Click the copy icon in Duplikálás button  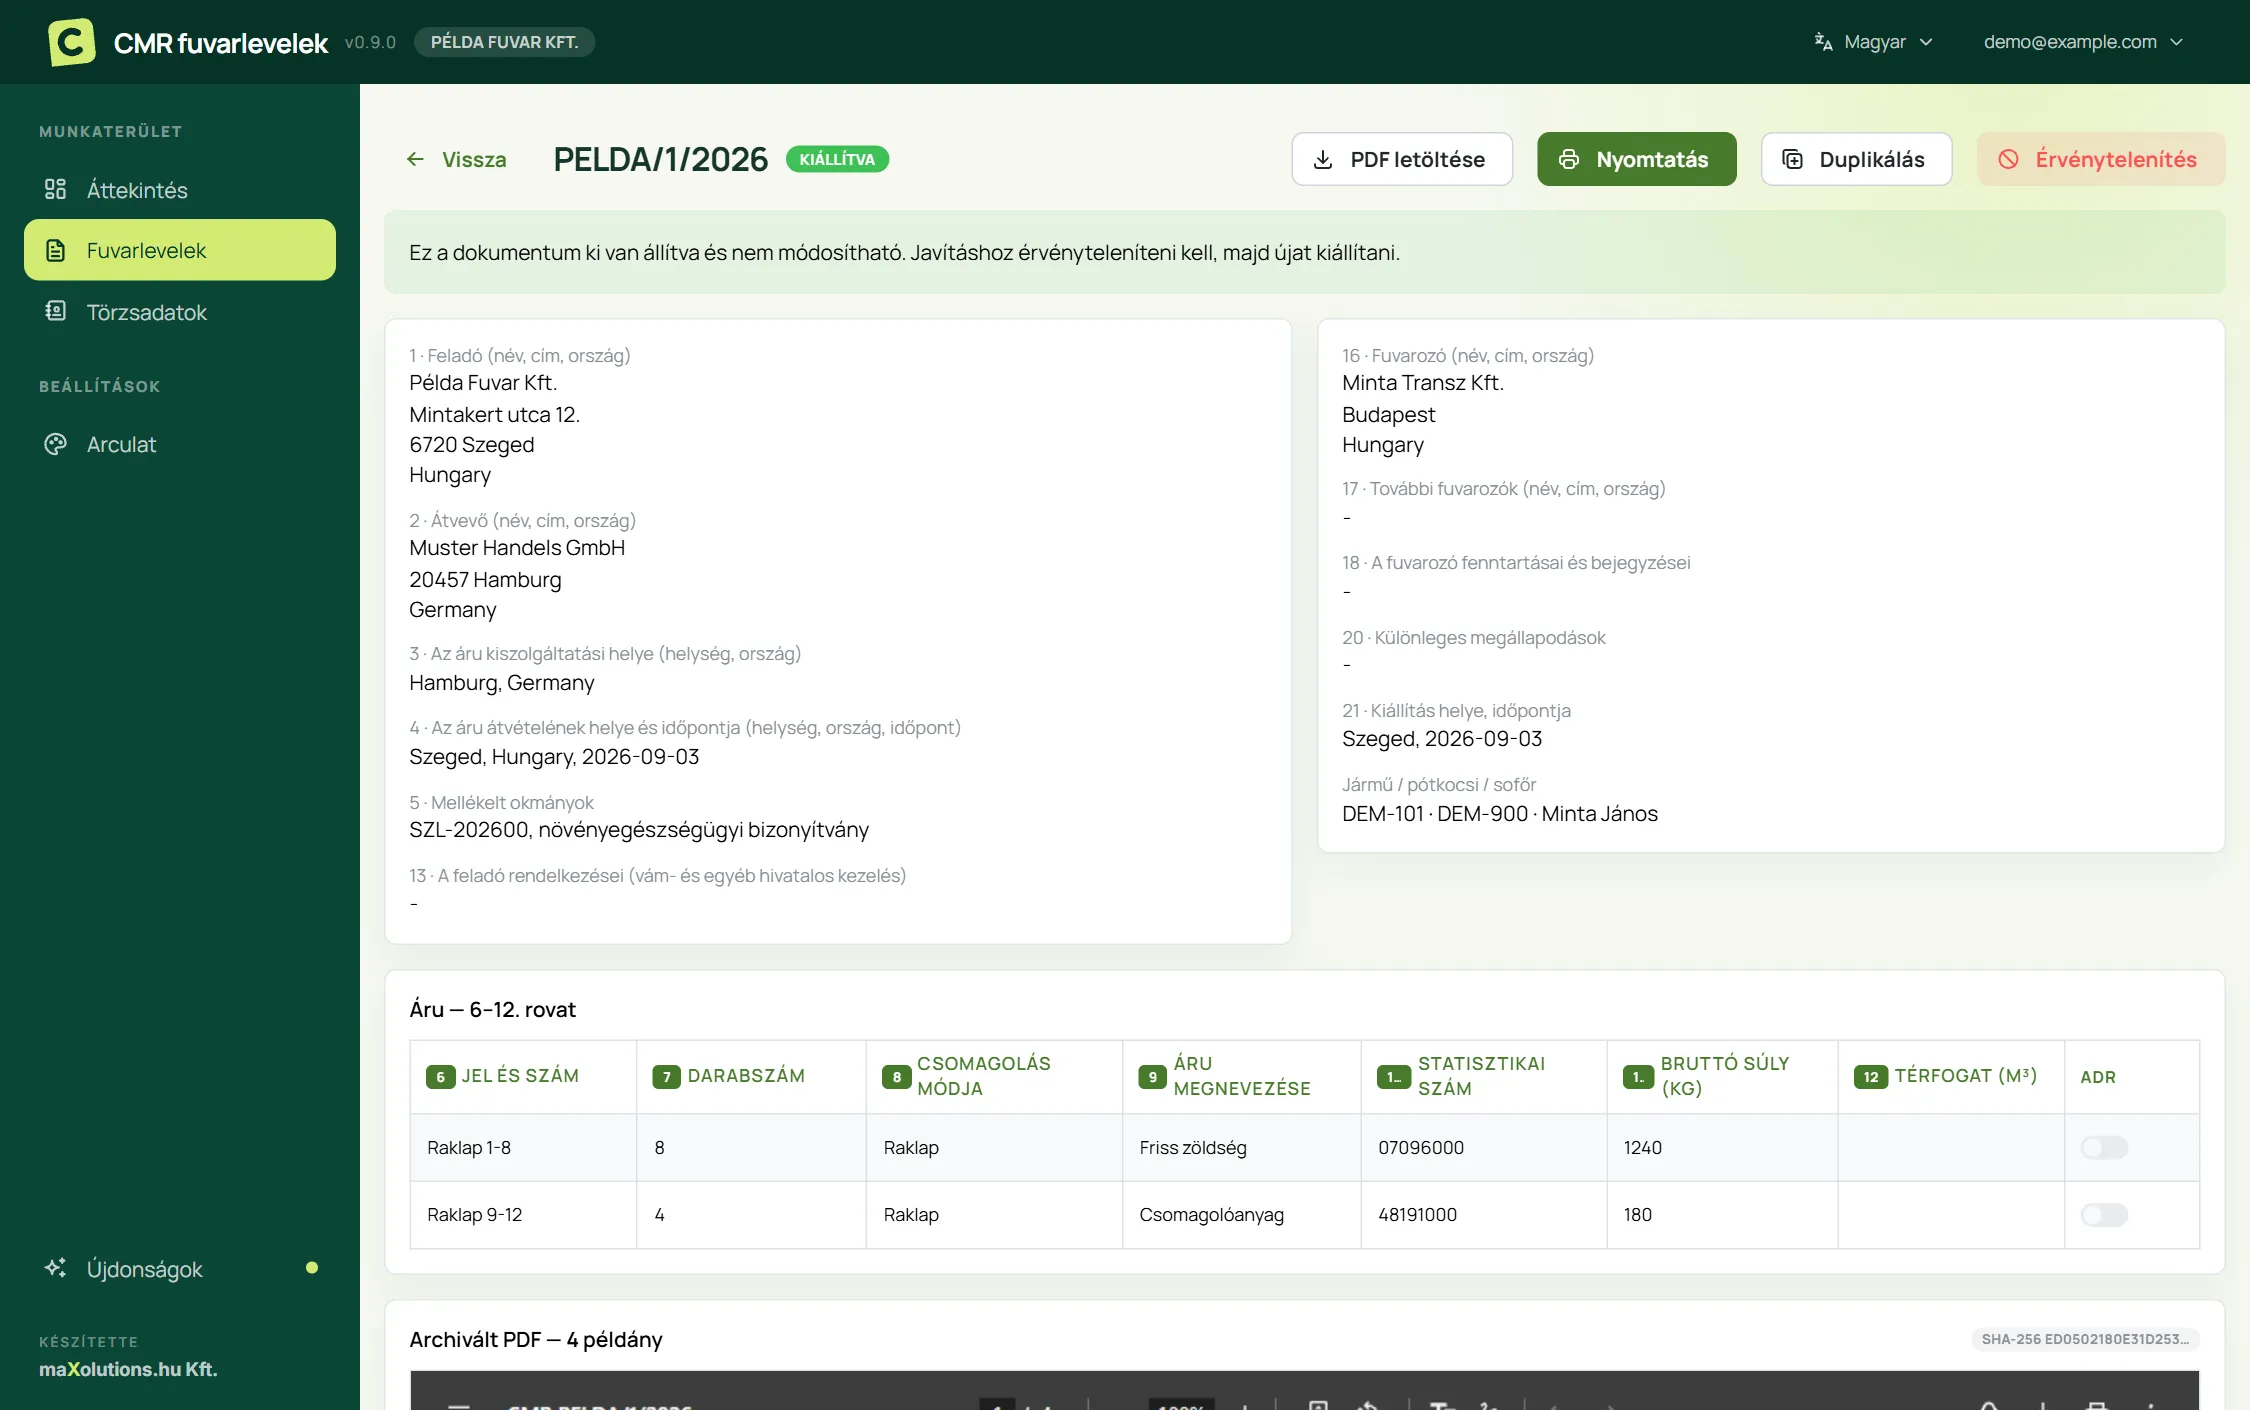tap(1792, 159)
